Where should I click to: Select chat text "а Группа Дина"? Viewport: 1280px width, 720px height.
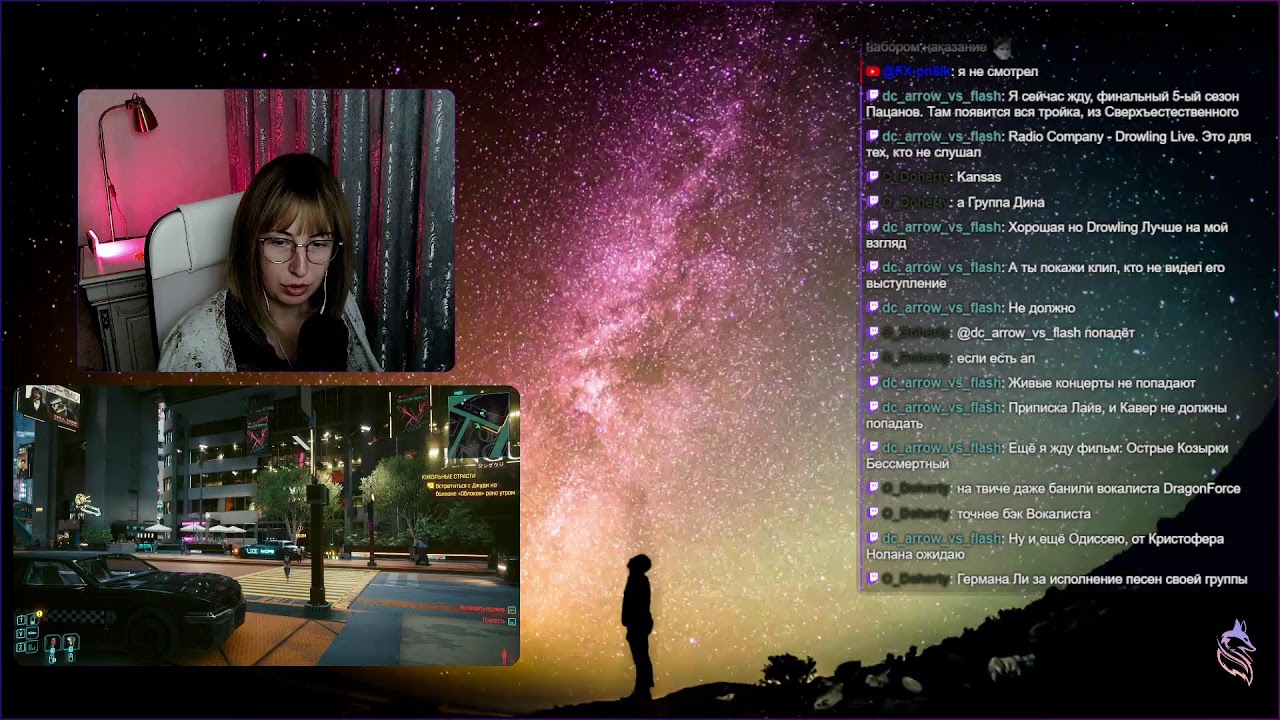pos(1002,202)
